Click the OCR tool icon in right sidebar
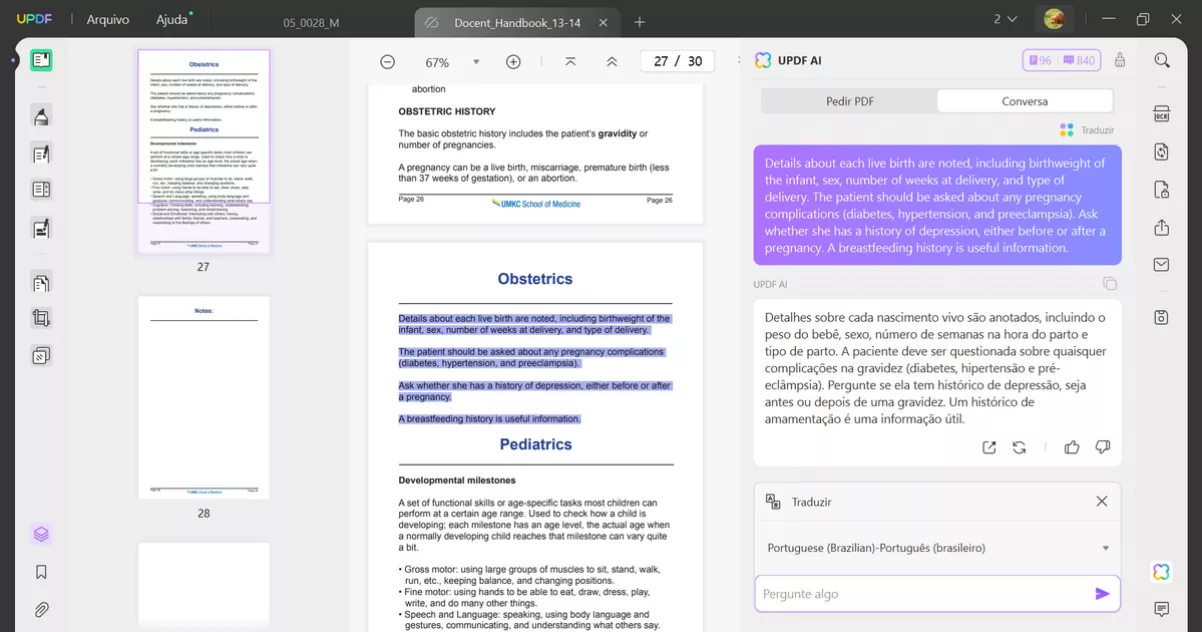Viewport: 1202px width, 632px height. coord(1161,114)
